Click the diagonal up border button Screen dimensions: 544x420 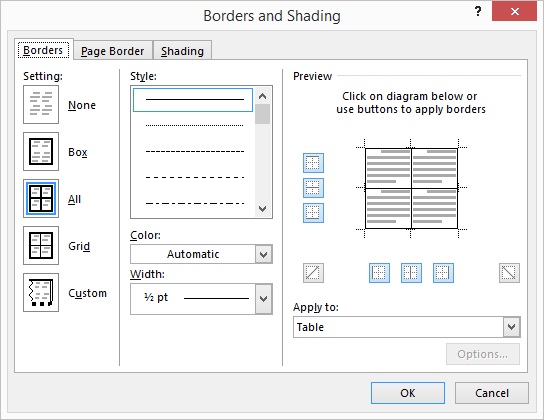(x=313, y=273)
